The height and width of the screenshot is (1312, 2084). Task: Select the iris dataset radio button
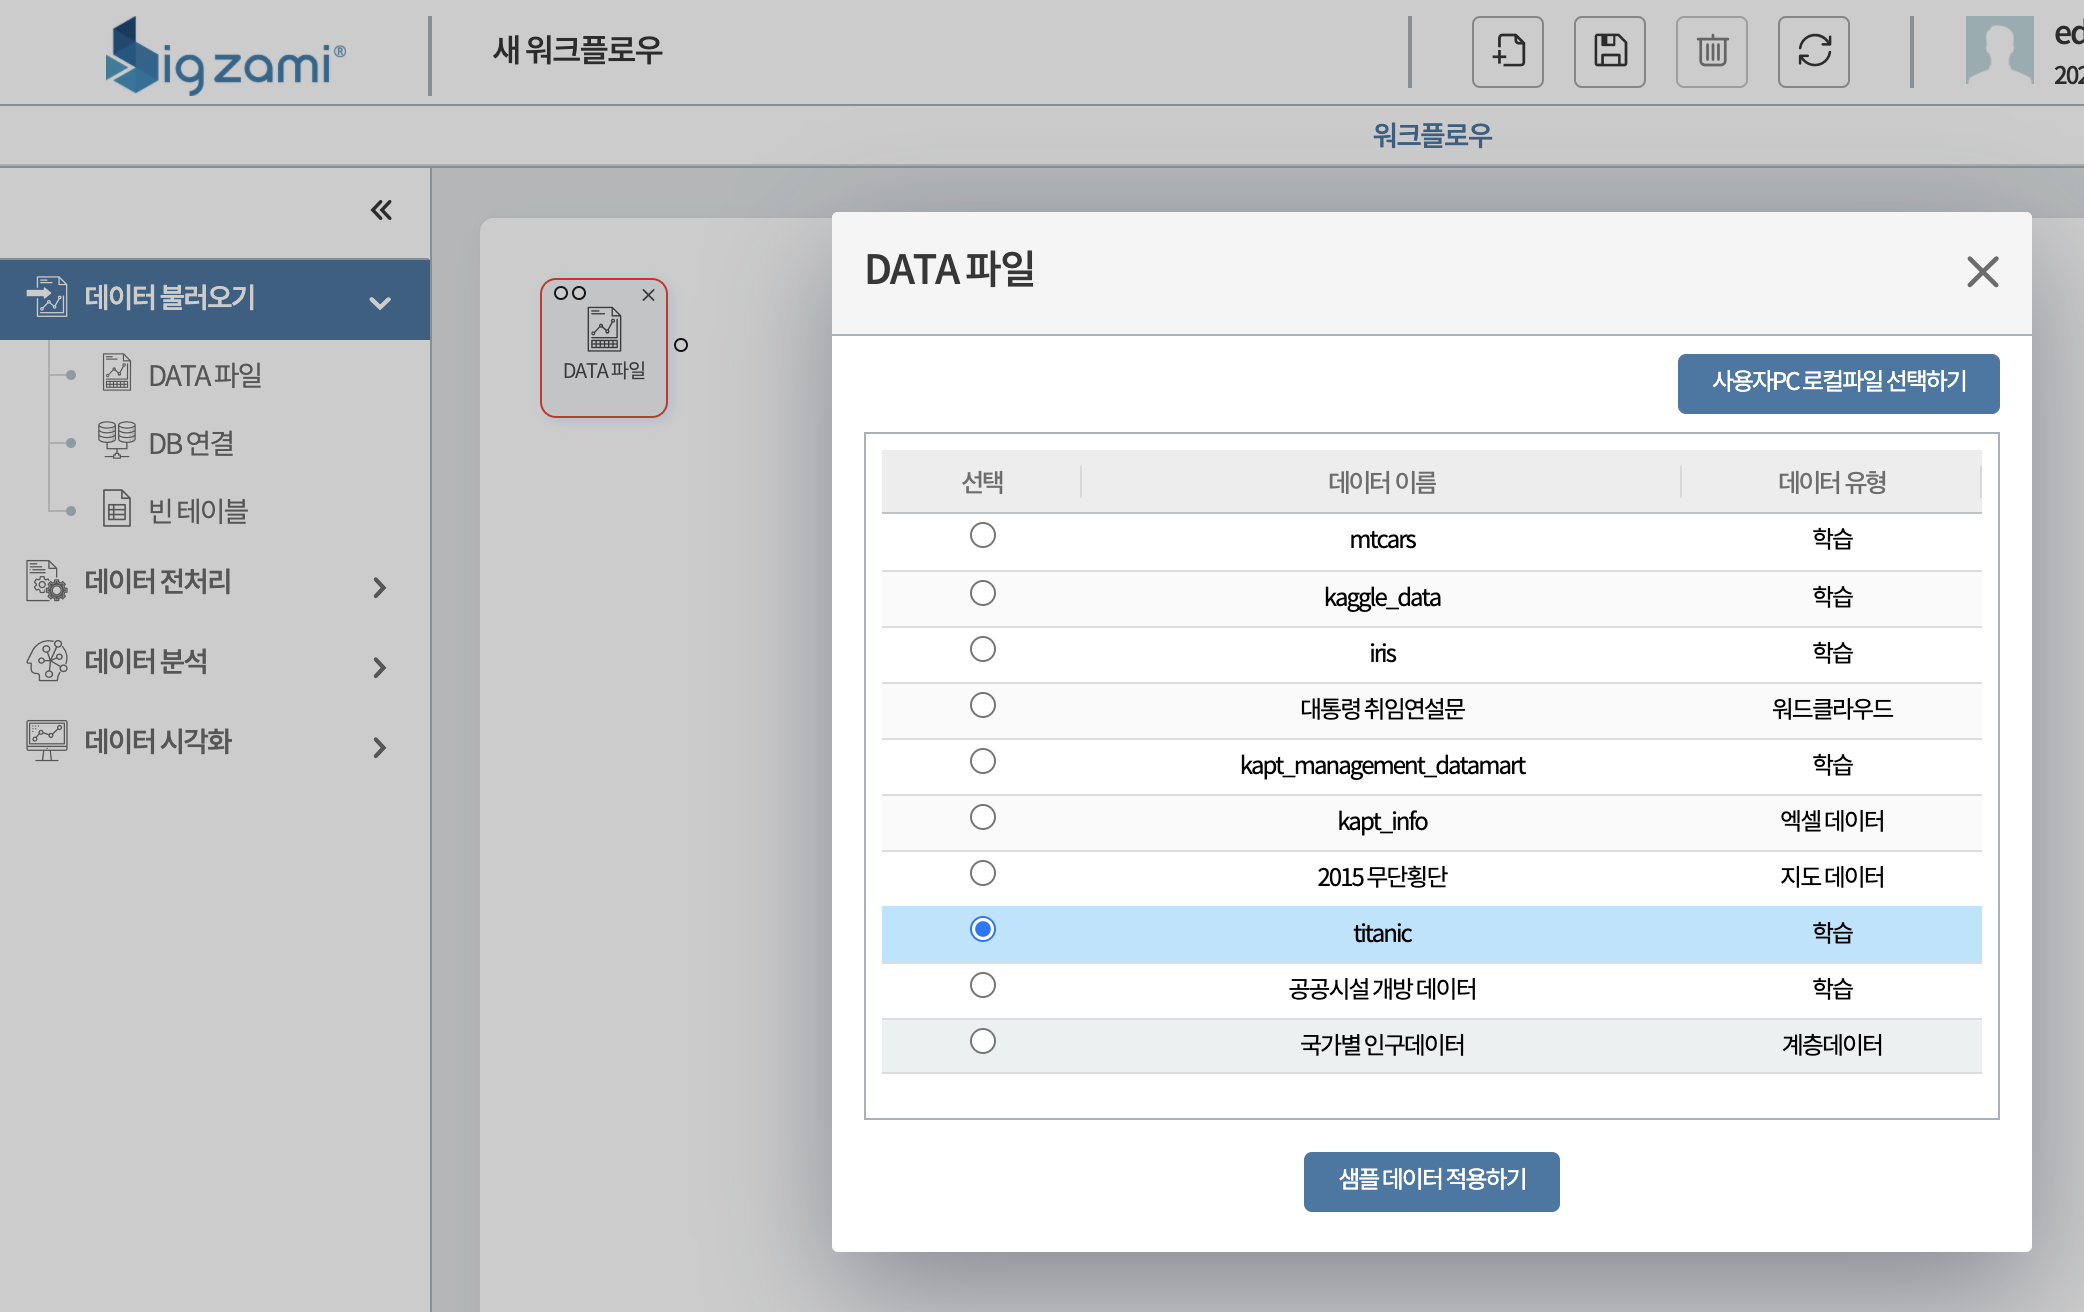click(x=982, y=650)
